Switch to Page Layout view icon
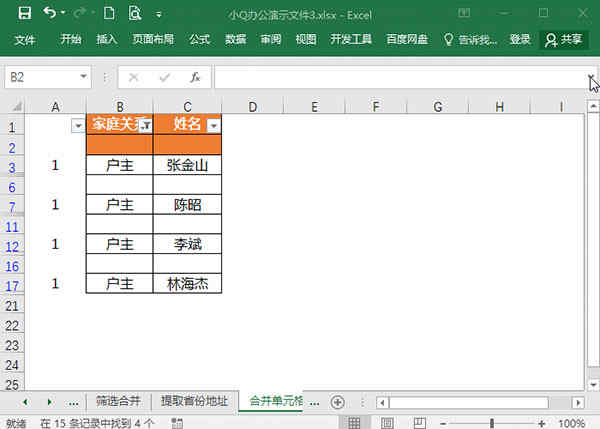Image resolution: width=600 pixels, height=429 pixels. point(387,423)
